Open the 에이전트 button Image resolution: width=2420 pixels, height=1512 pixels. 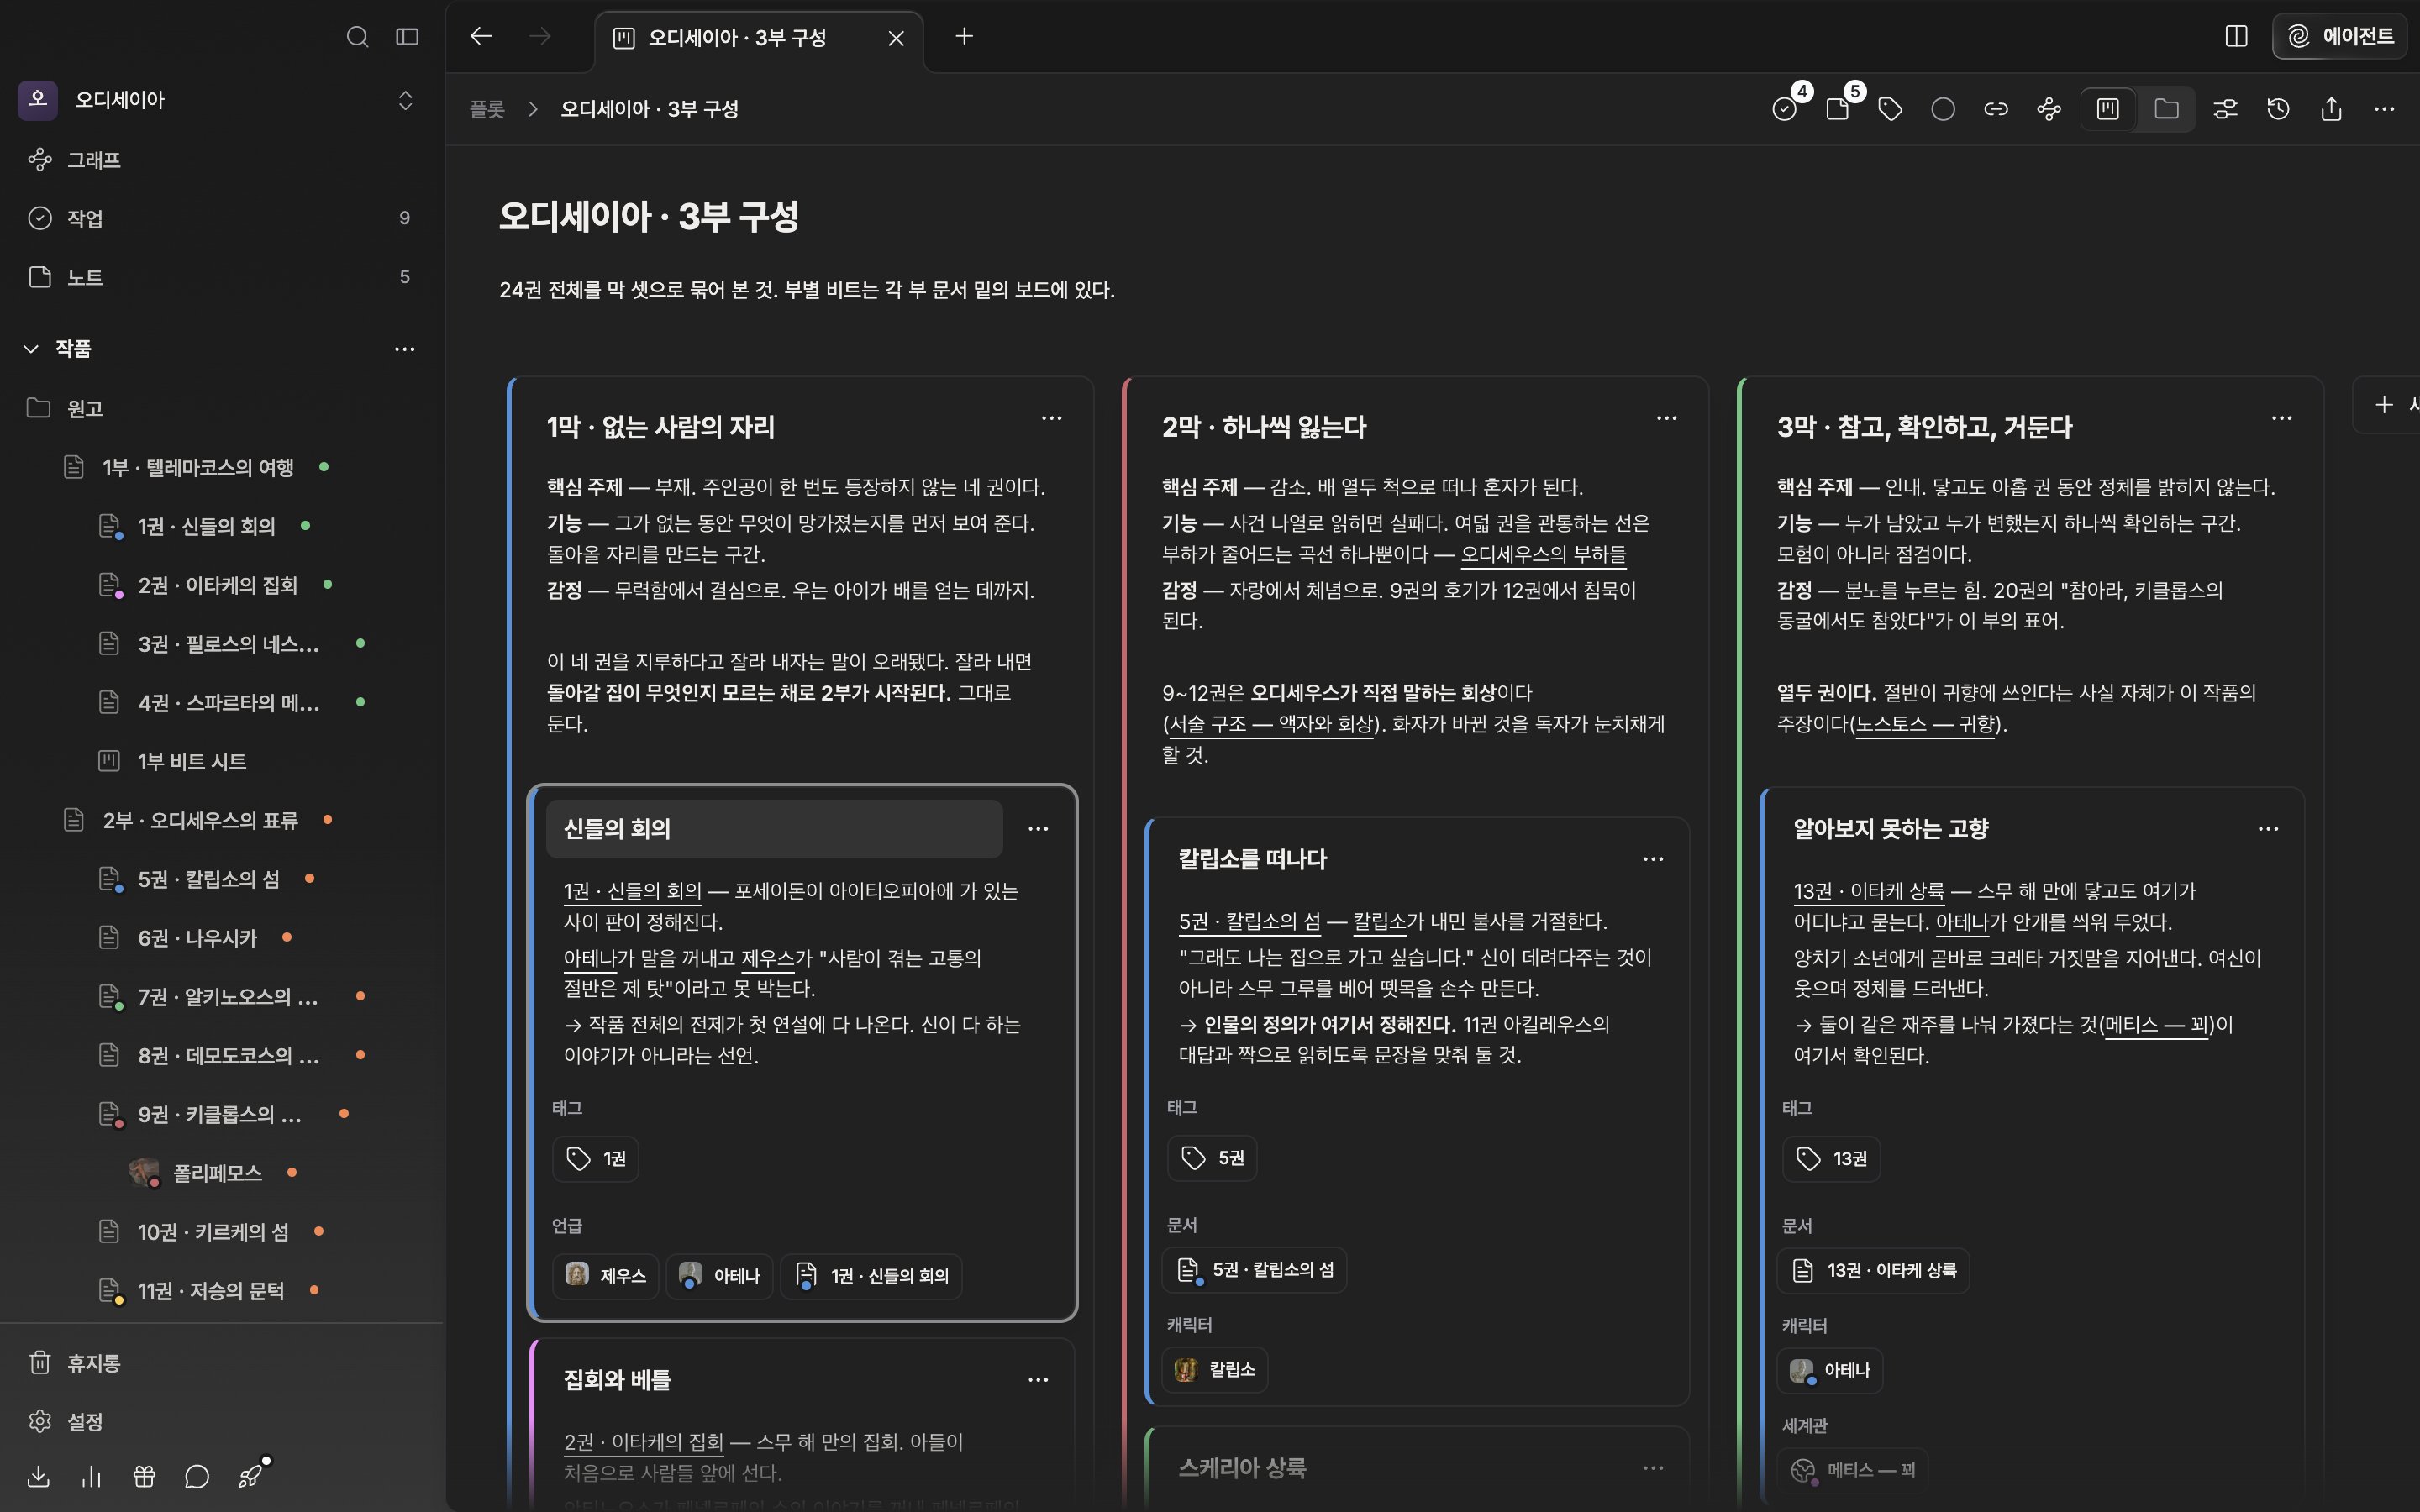[2340, 37]
